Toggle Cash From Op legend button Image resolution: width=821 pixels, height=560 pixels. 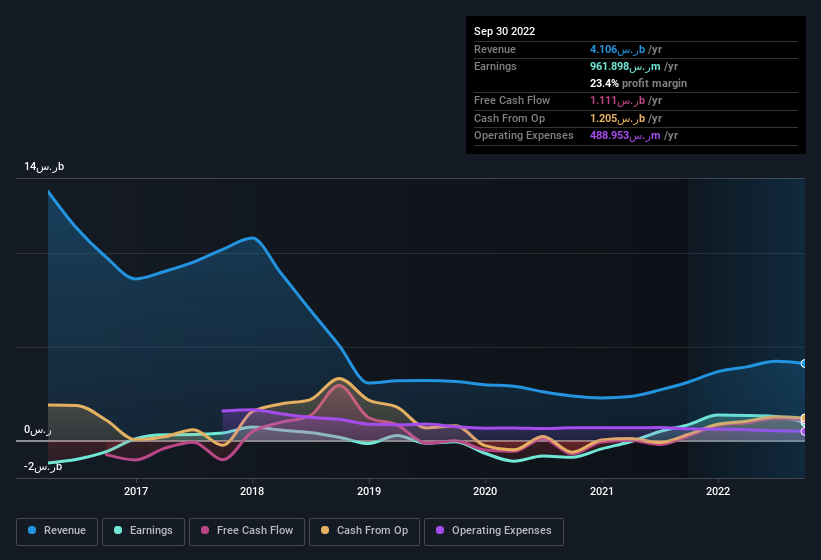coord(364,531)
